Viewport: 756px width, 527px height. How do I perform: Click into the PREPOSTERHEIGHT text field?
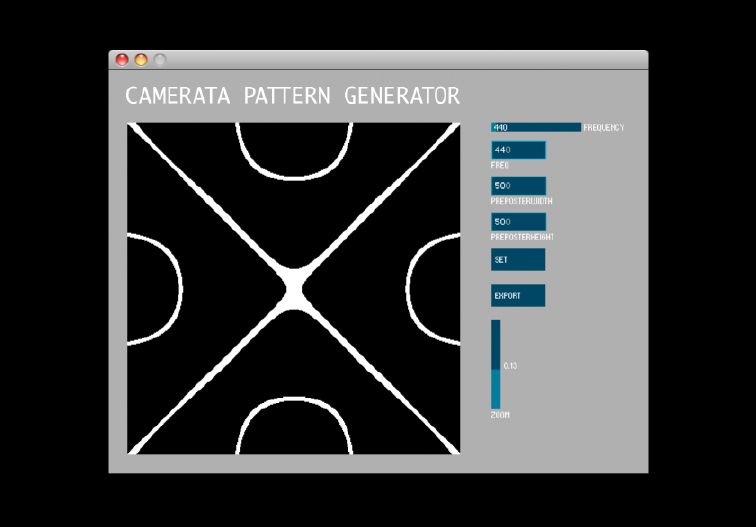[517, 222]
